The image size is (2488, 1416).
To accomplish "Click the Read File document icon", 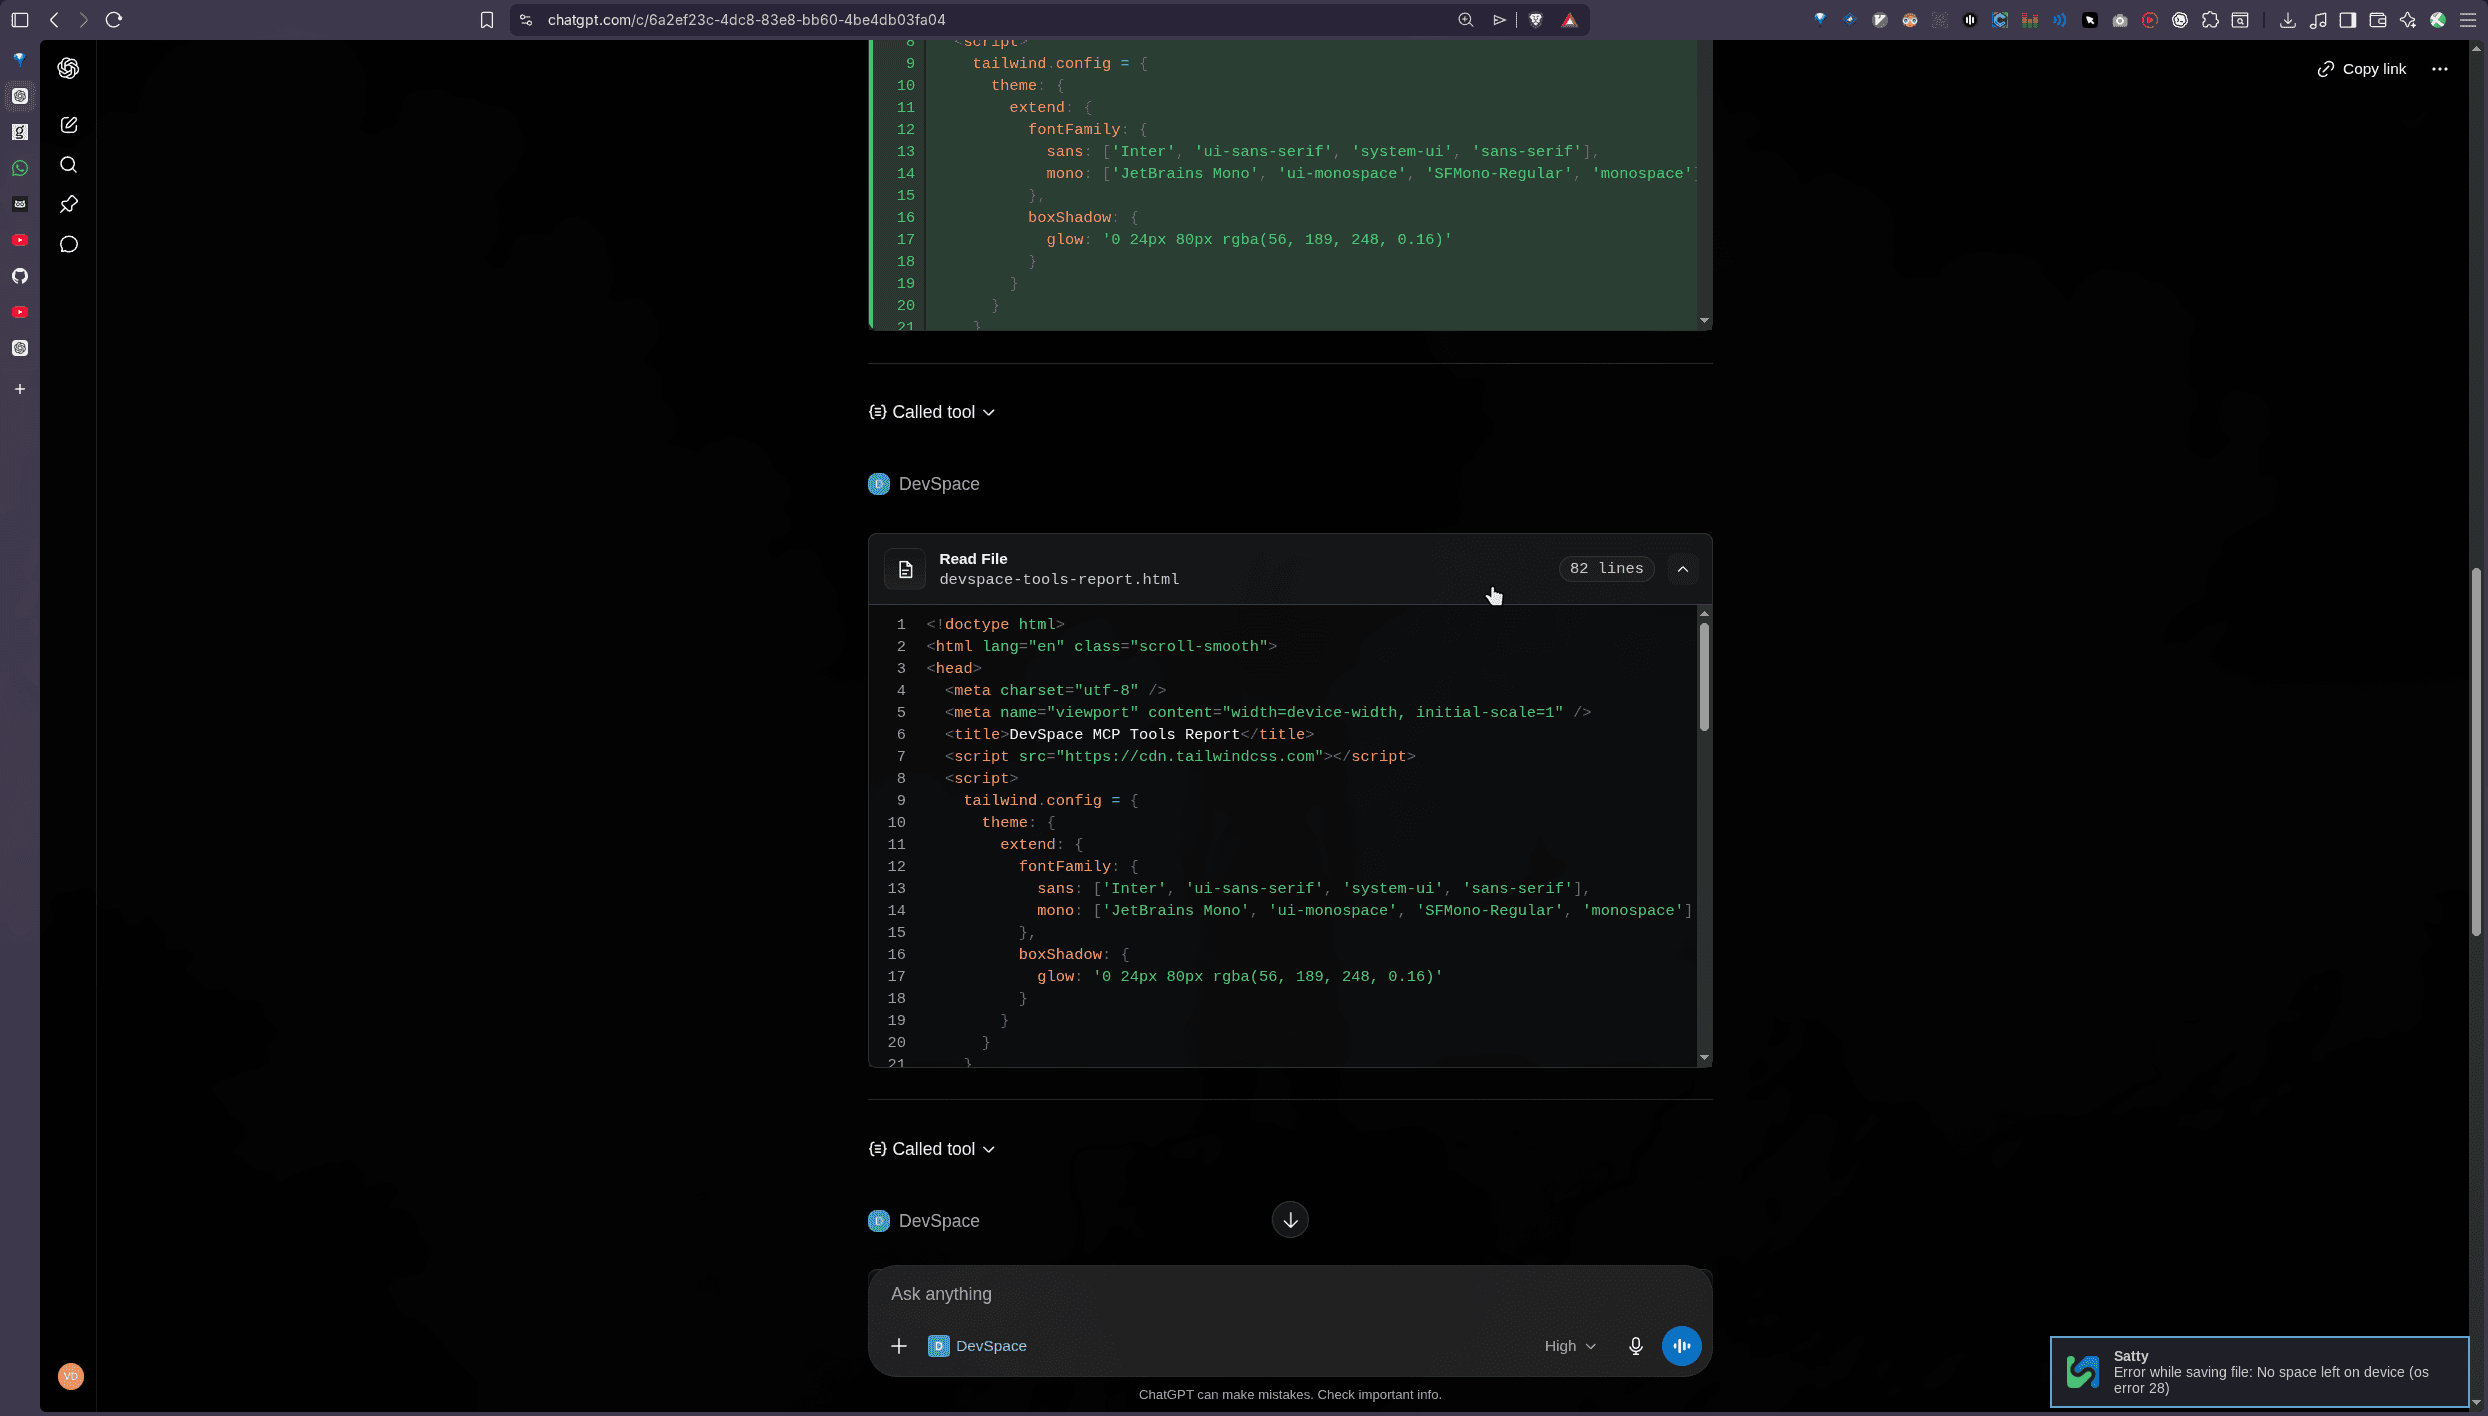I will [905, 569].
